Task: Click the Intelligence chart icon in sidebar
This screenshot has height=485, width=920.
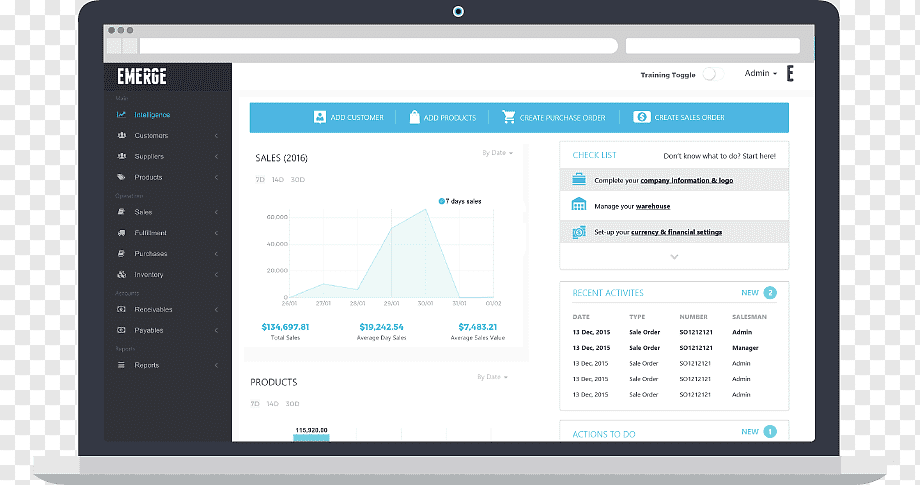Action: pos(121,114)
